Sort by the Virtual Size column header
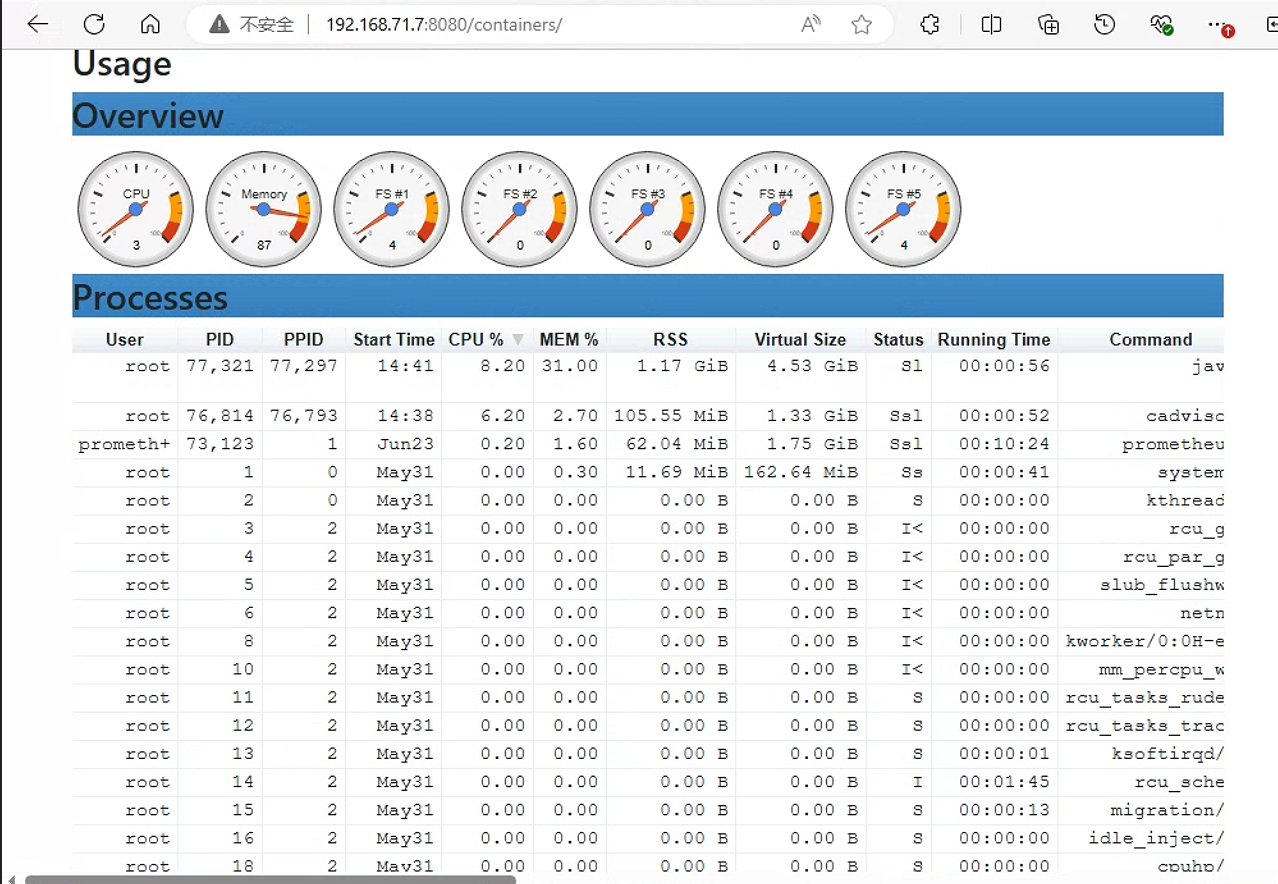Viewport: 1278px width, 884px height. pyautogui.click(x=800, y=339)
